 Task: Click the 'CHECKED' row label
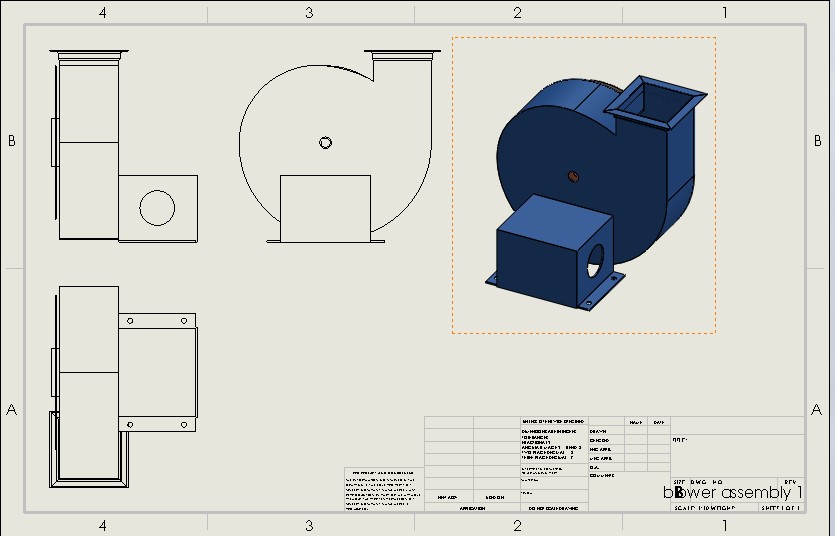pyautogui.click(x=599, y=441)
